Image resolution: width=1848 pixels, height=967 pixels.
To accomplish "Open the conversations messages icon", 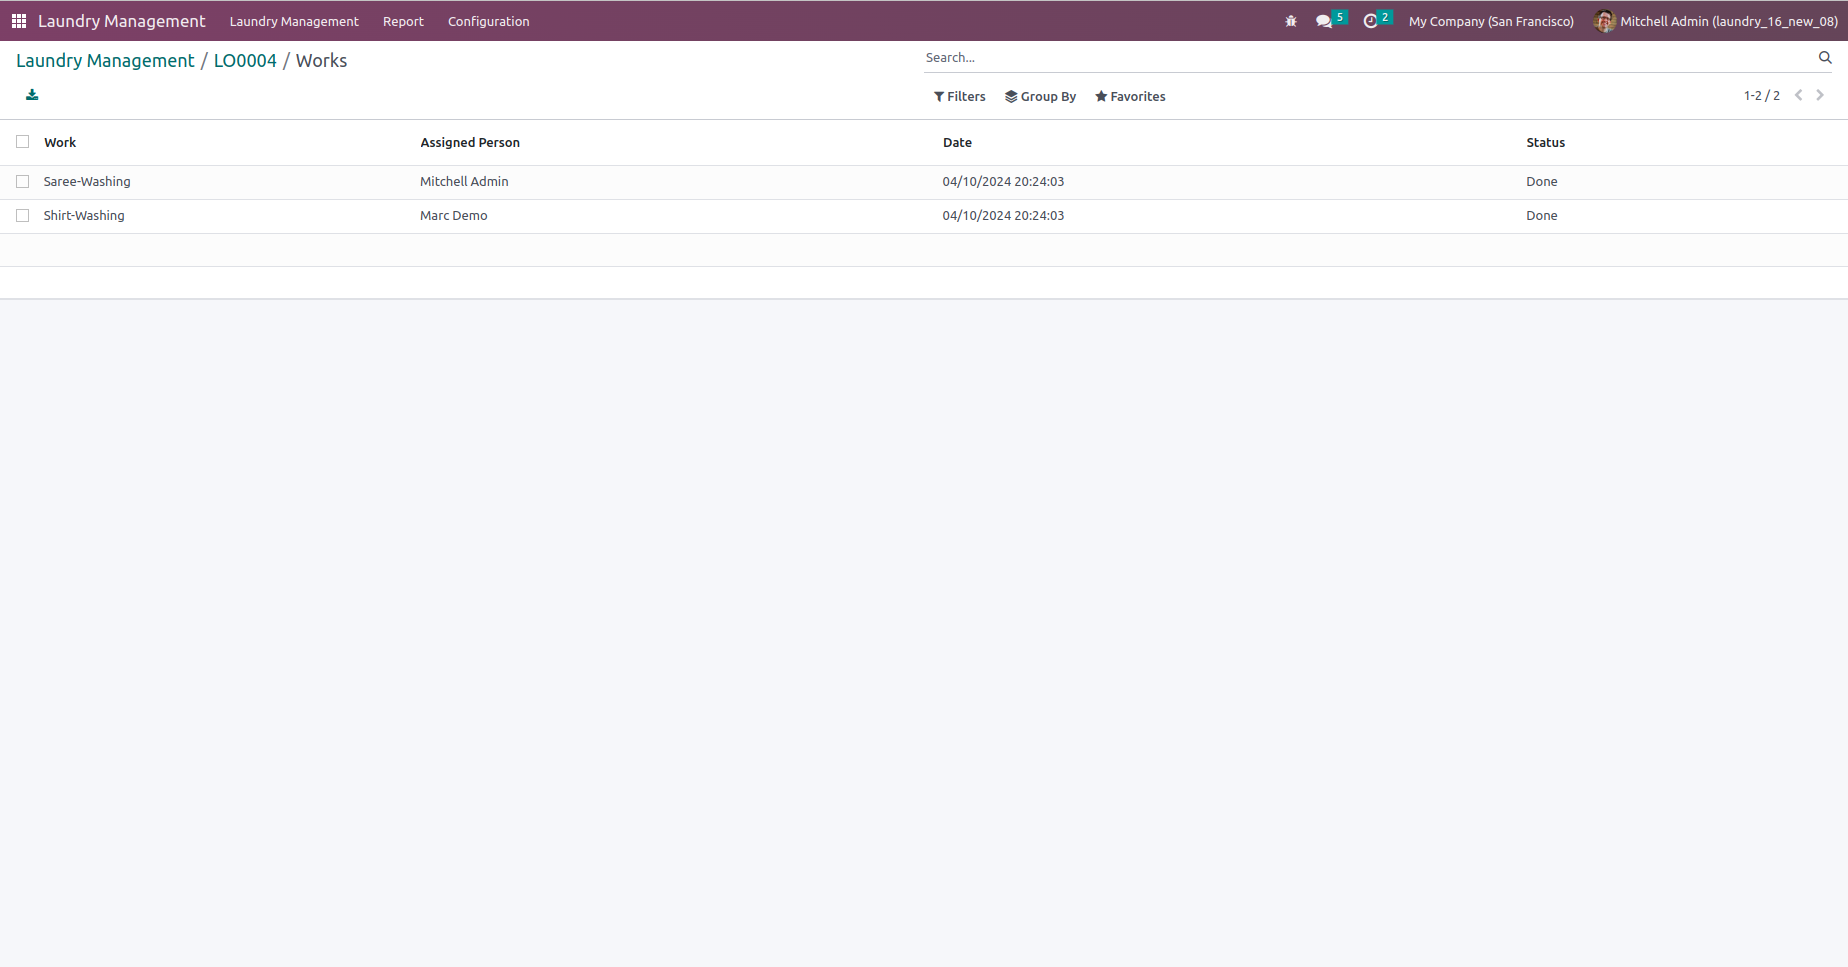I will point(1324,21).
